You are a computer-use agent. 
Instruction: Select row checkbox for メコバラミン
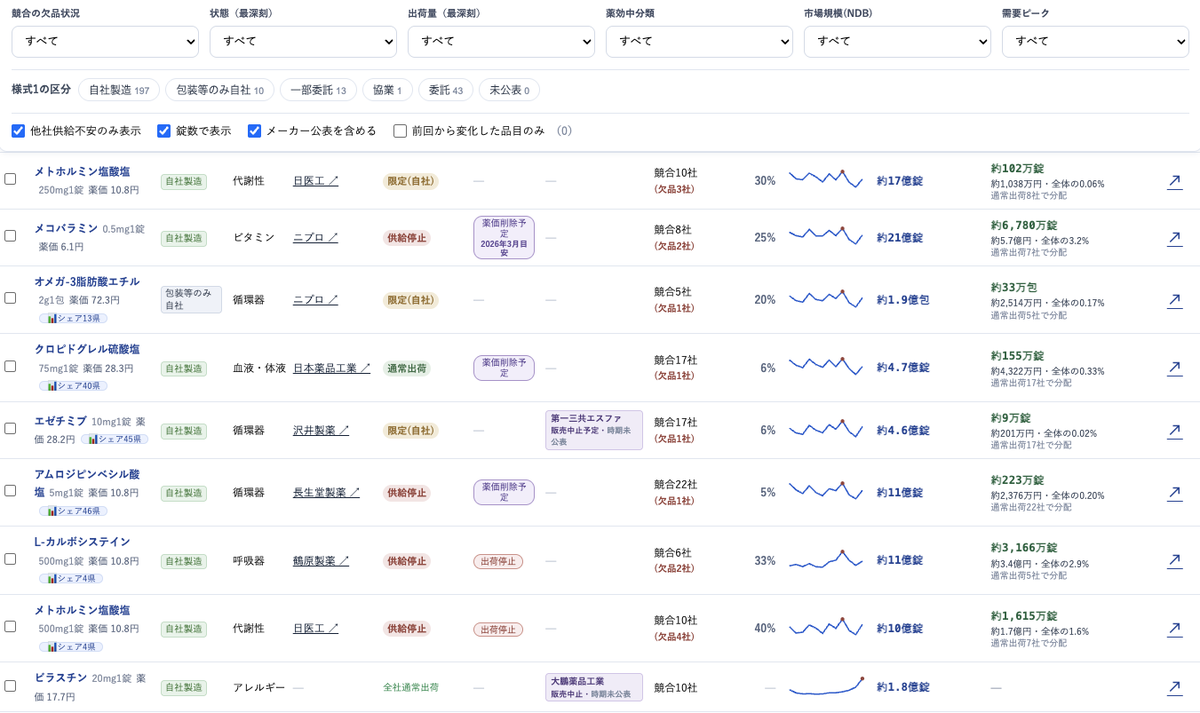(x=10, y=236)
